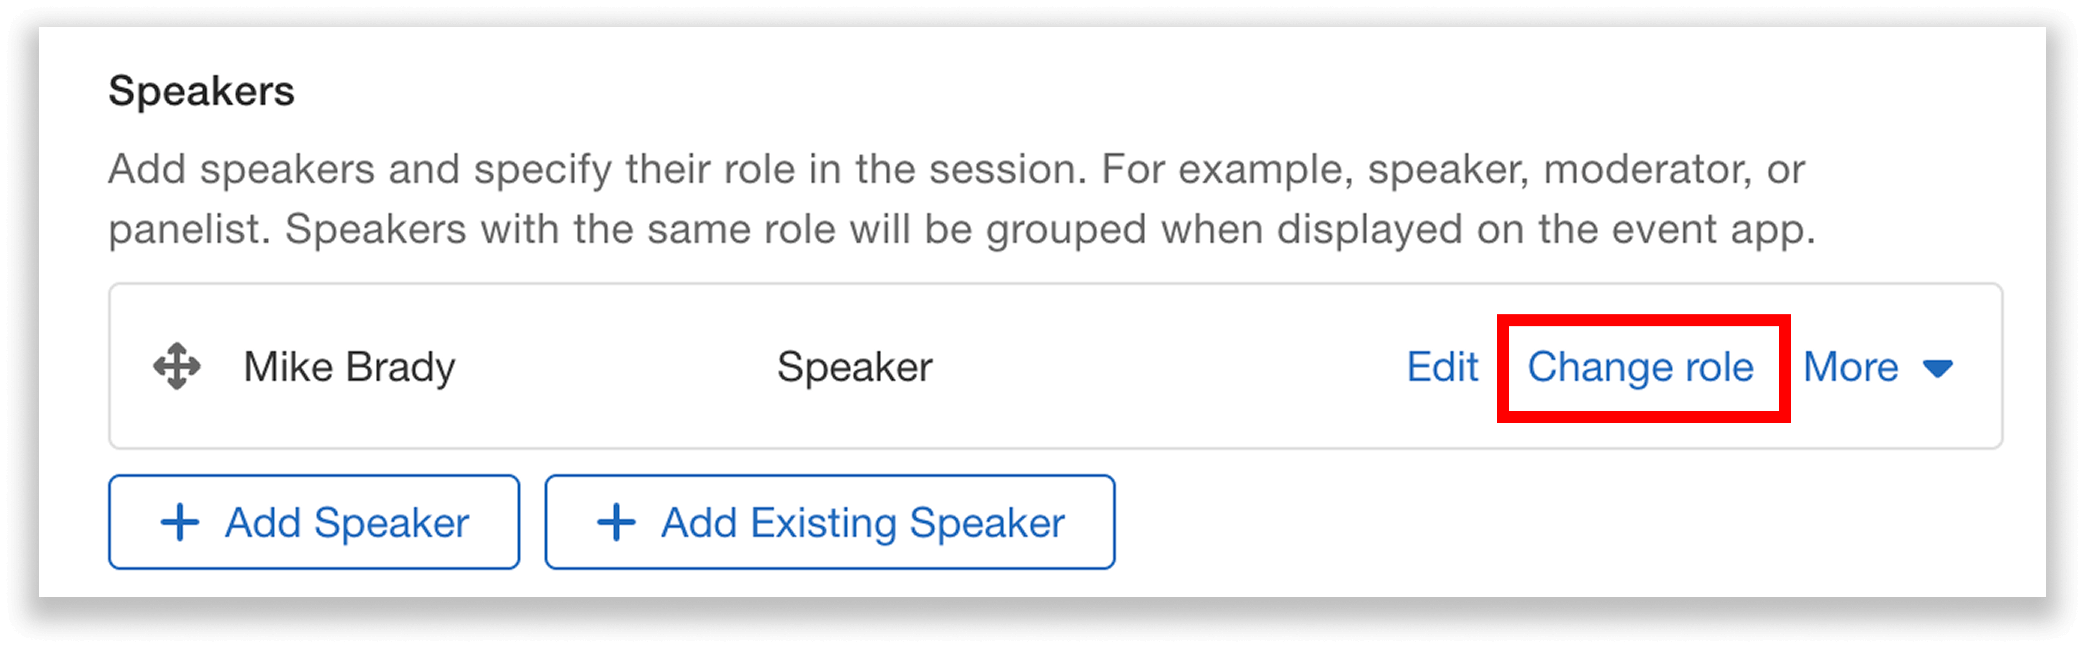Screen dimensions: 2085x648
Task: Select the Speaker role label
Action: click(x=854, y=367)
